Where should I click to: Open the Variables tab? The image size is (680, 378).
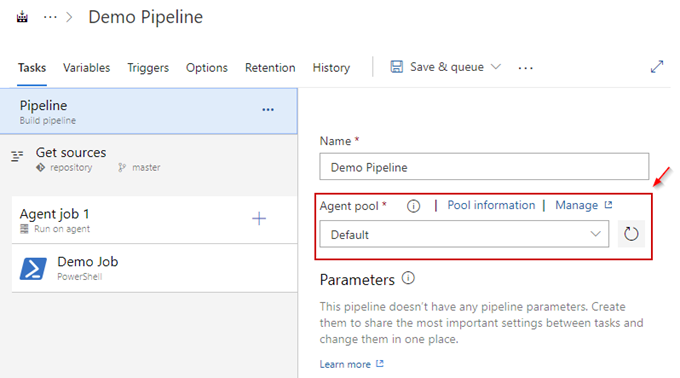(86, 68)
